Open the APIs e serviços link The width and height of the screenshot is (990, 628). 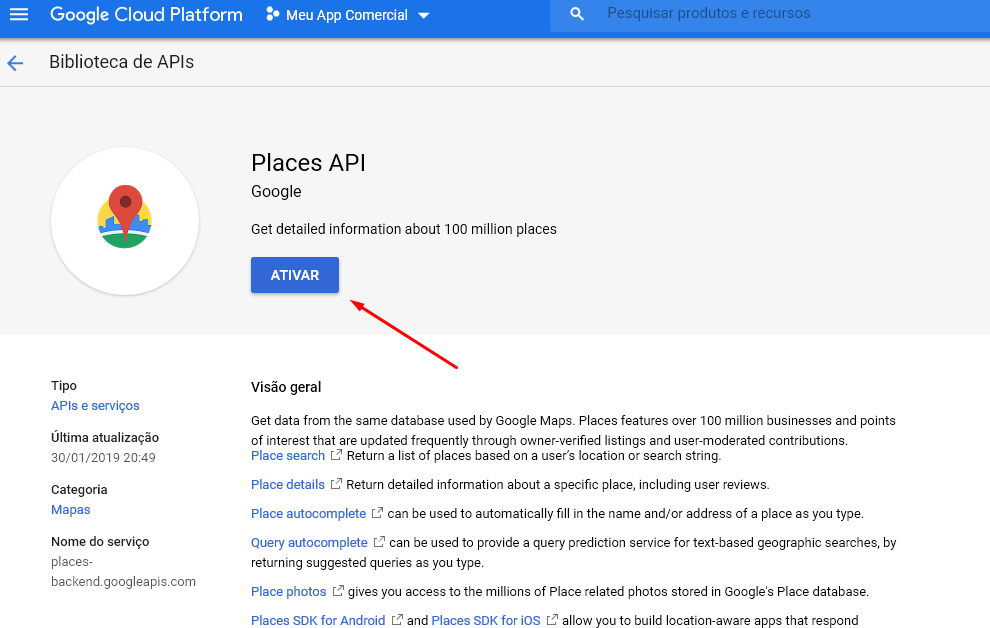tap(95, 406)
